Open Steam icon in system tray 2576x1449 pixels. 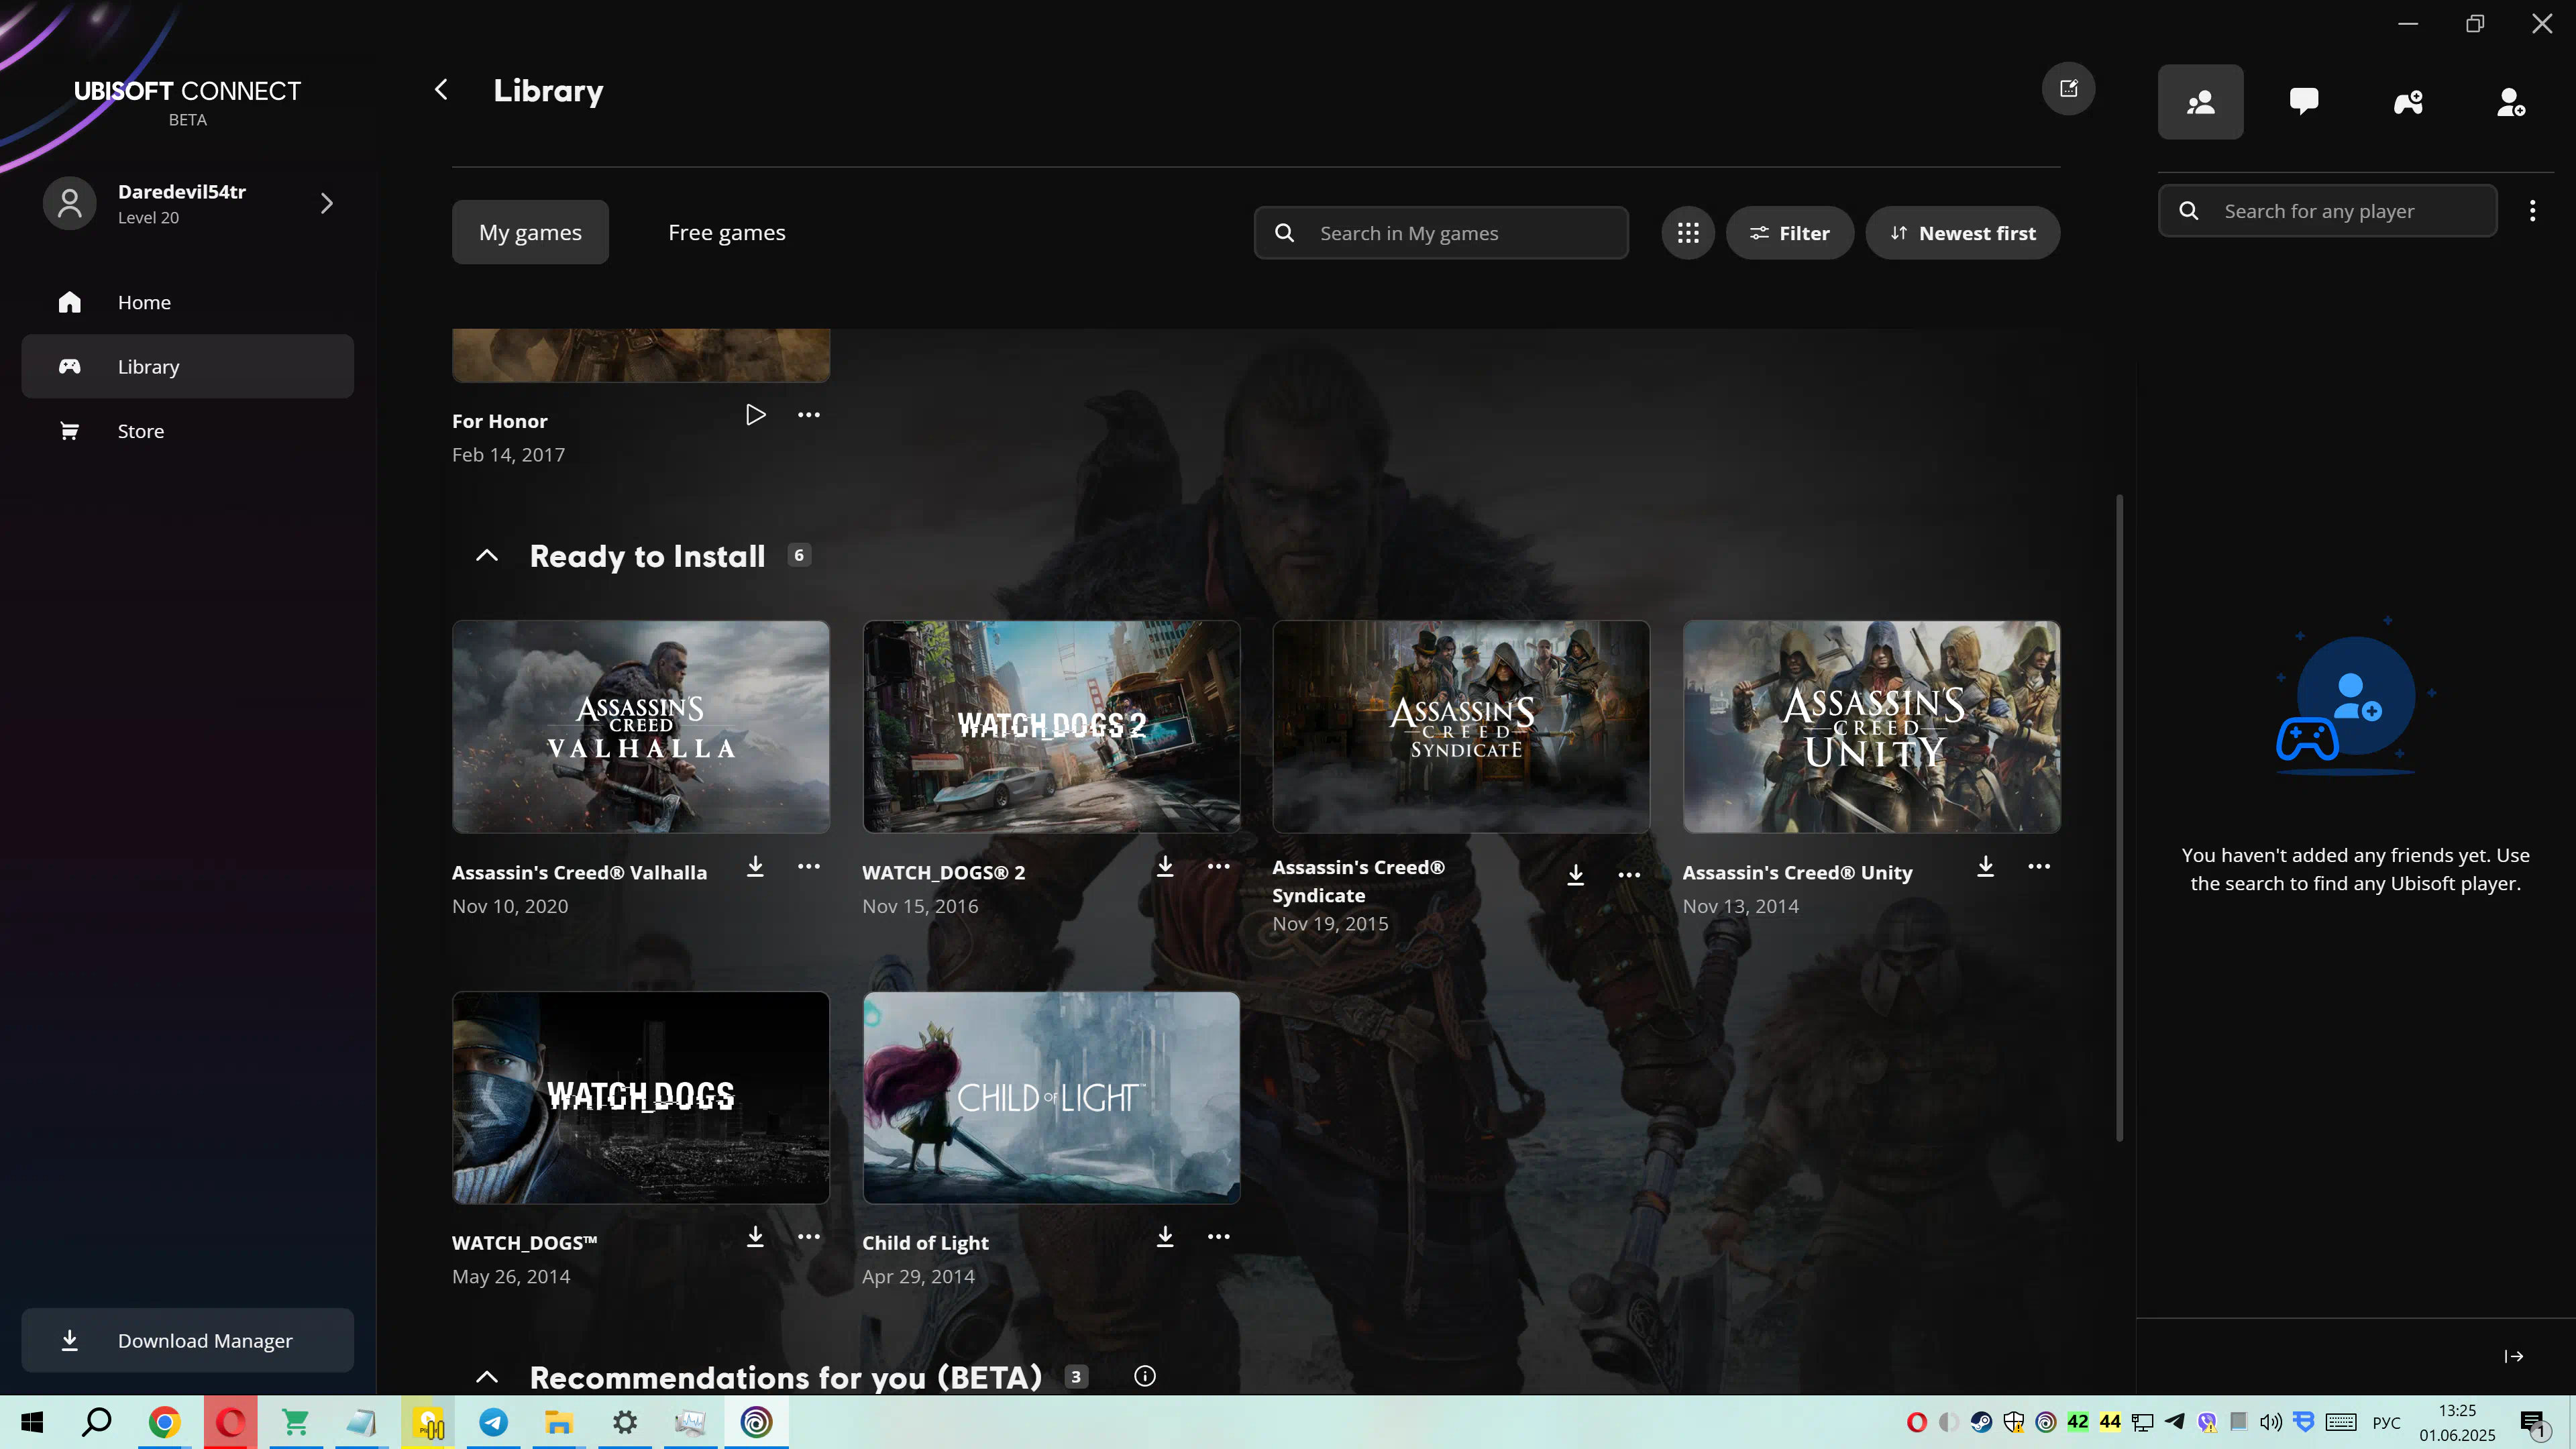pos(1981,1422)
